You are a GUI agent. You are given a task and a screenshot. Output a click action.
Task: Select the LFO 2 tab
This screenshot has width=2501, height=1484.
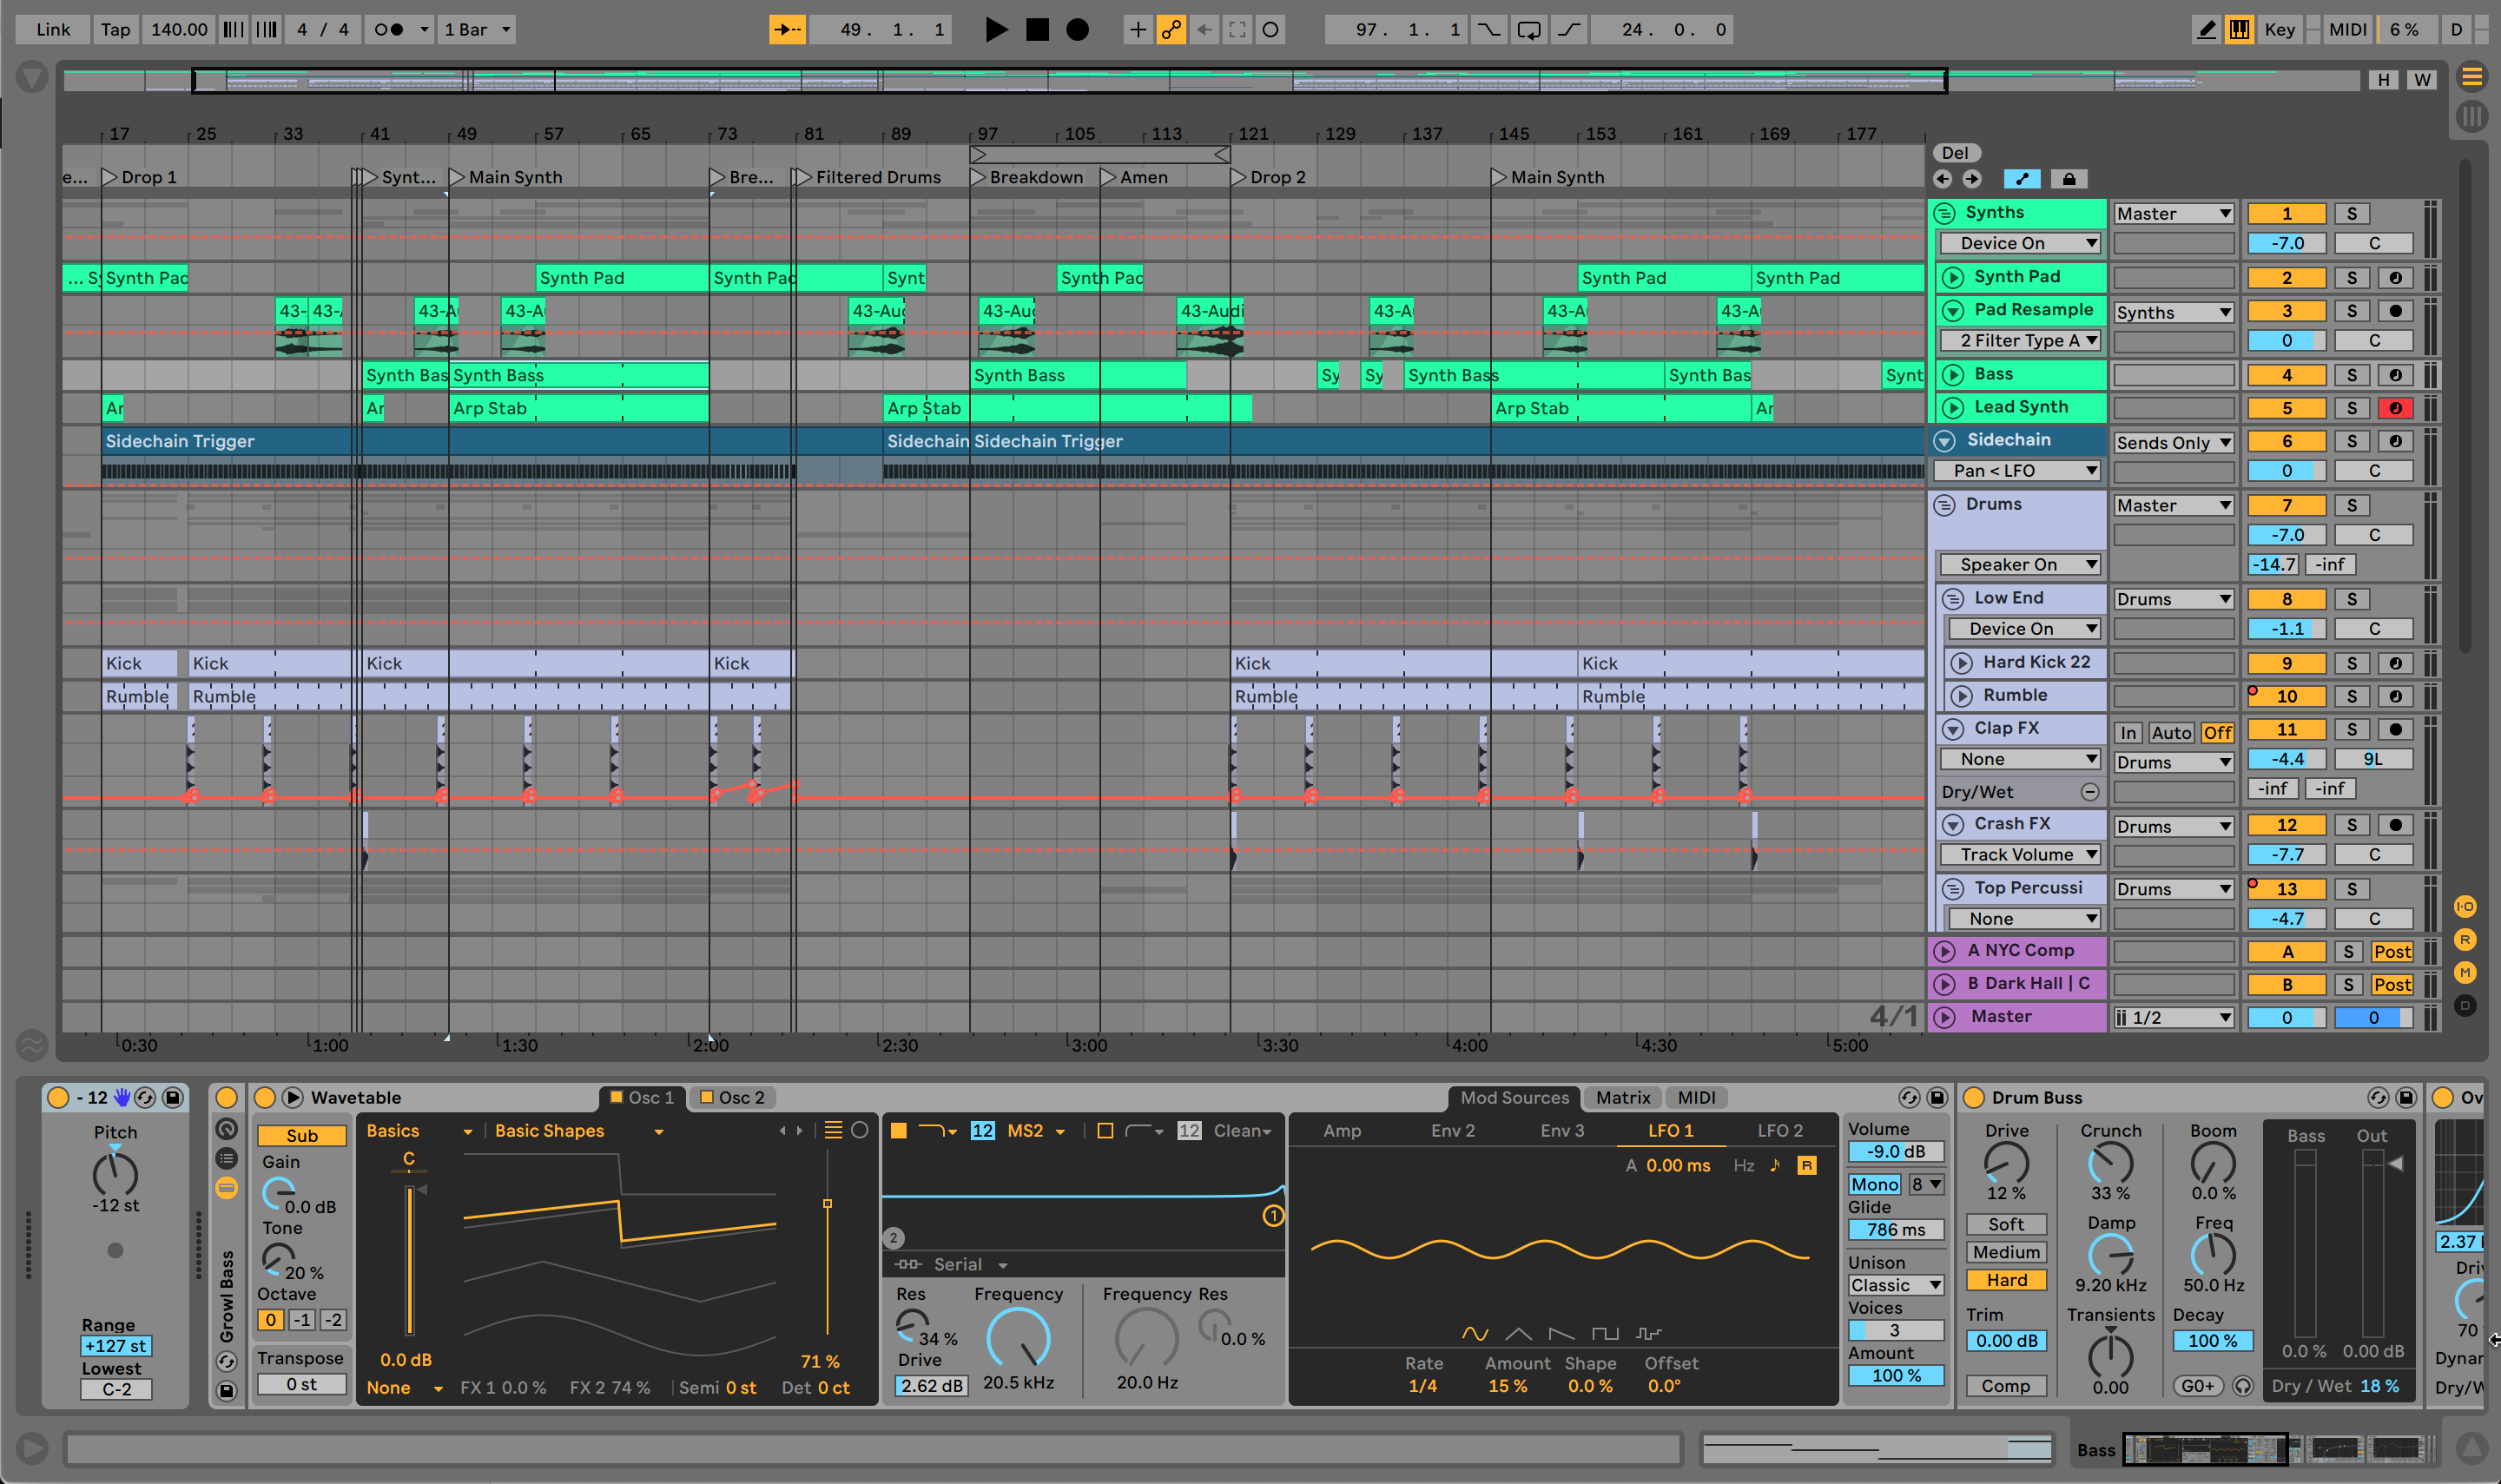(1779, 1130)
